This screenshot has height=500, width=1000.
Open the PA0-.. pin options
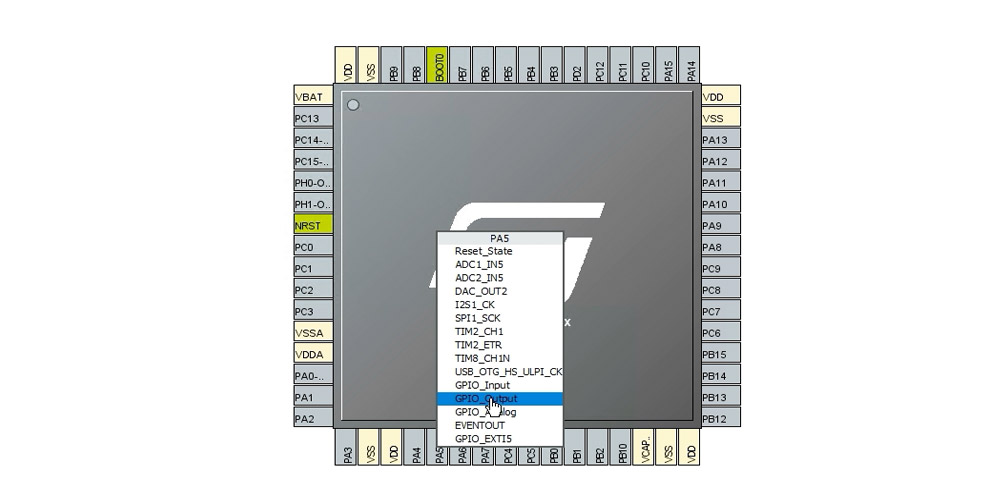click(313, 376)
